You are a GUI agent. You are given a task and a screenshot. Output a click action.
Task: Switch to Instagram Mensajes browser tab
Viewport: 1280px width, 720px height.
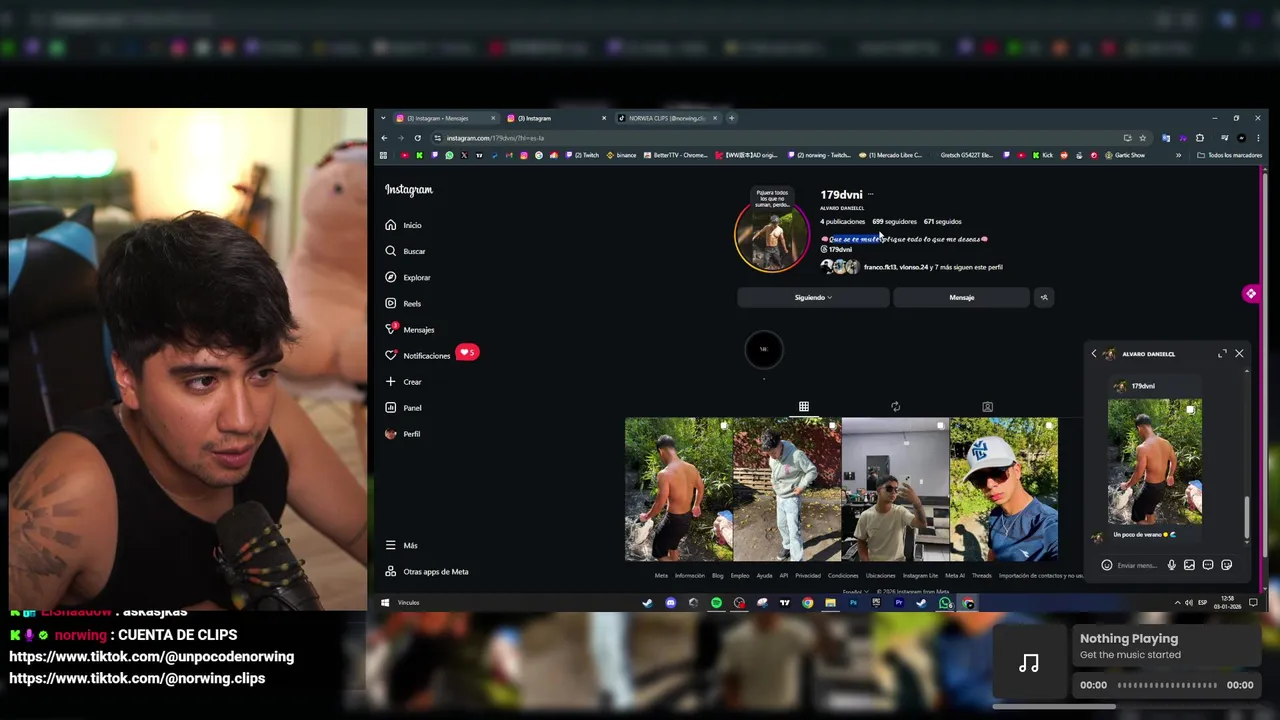tap(445, 118)
